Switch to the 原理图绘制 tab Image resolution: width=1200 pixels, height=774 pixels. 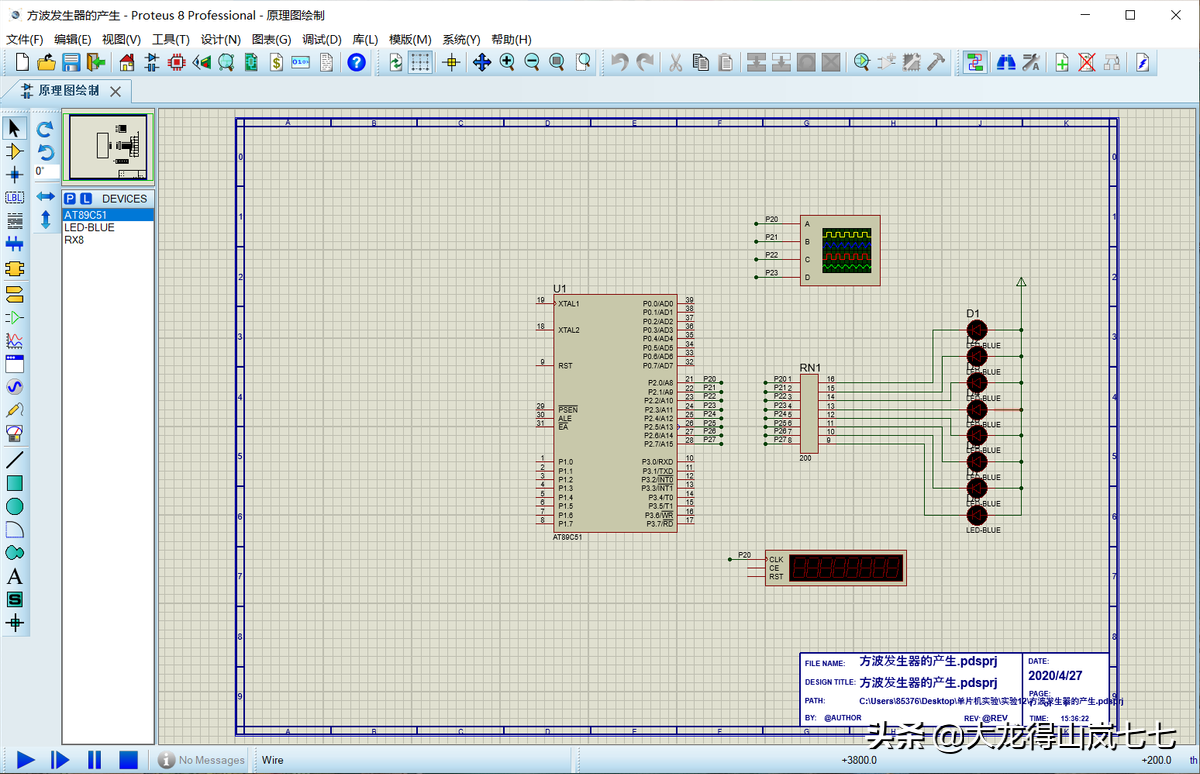68,91
